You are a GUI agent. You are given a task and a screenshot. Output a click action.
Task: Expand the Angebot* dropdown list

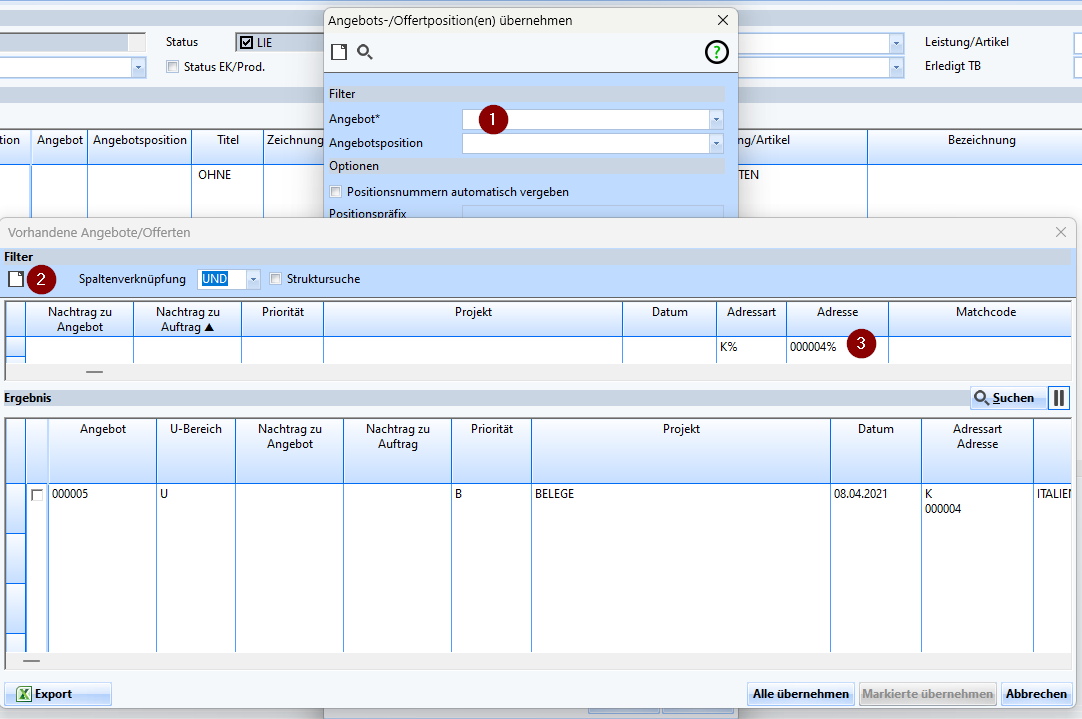click(716, 119)
